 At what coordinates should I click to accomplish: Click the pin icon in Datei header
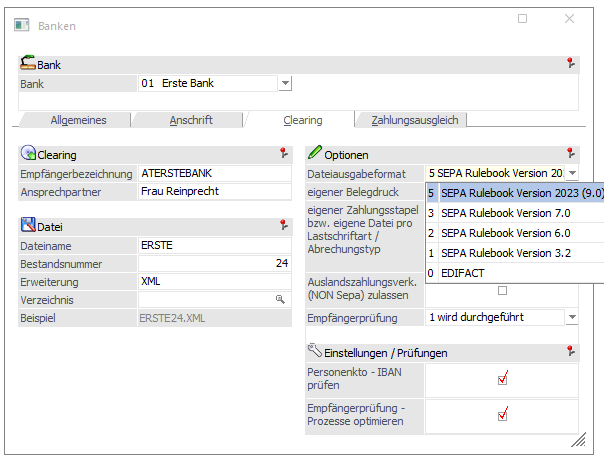click(x=284, y=226)
